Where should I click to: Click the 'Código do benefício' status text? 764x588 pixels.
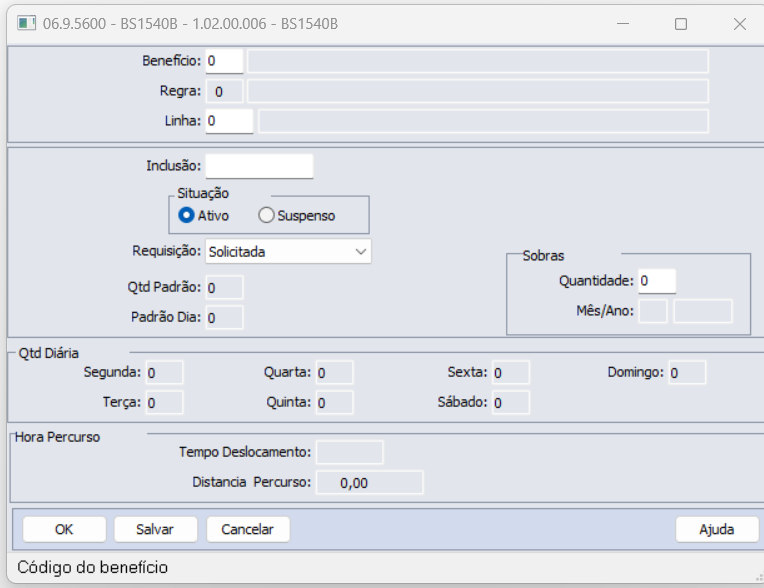[93, 568]
